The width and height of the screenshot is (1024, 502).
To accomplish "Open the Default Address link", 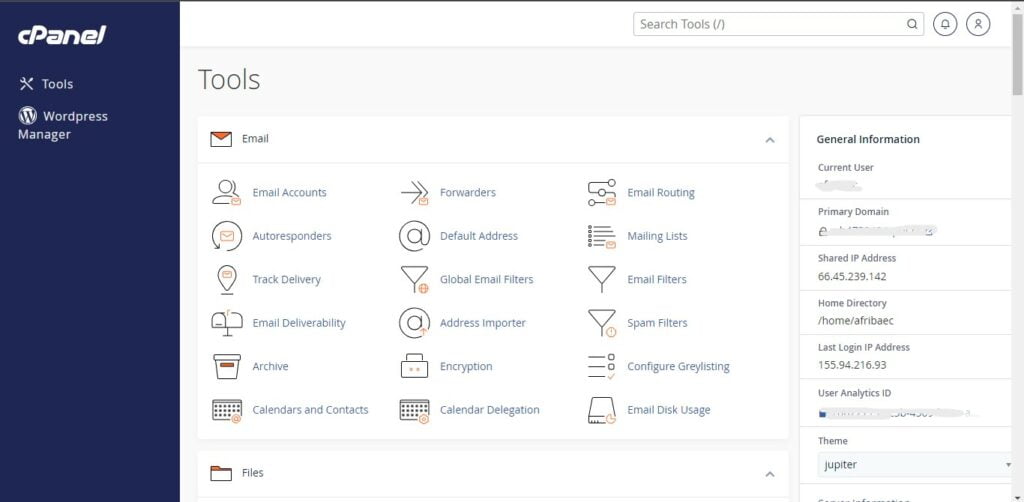I will (x=479, y=236).
